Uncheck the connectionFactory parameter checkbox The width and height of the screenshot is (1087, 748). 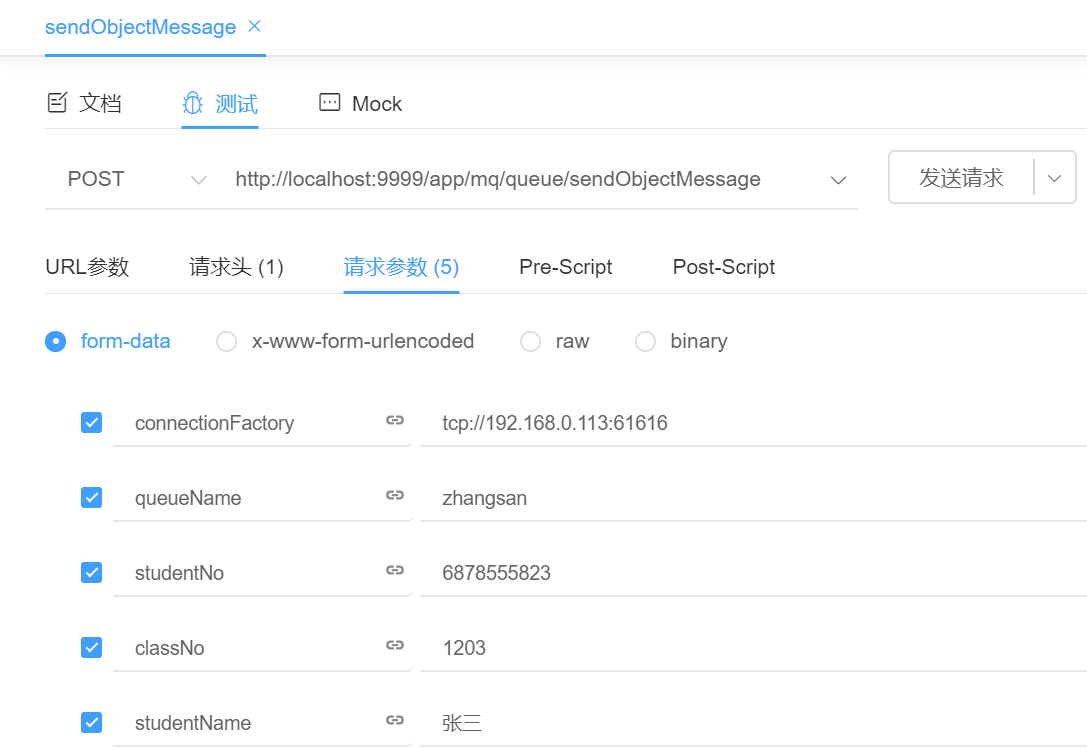pyautogui.click(x=91, y=422)
